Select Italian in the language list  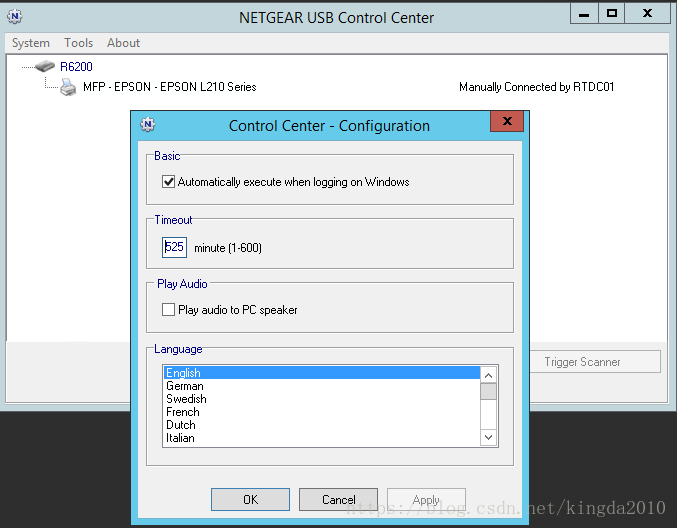(322, 438)
